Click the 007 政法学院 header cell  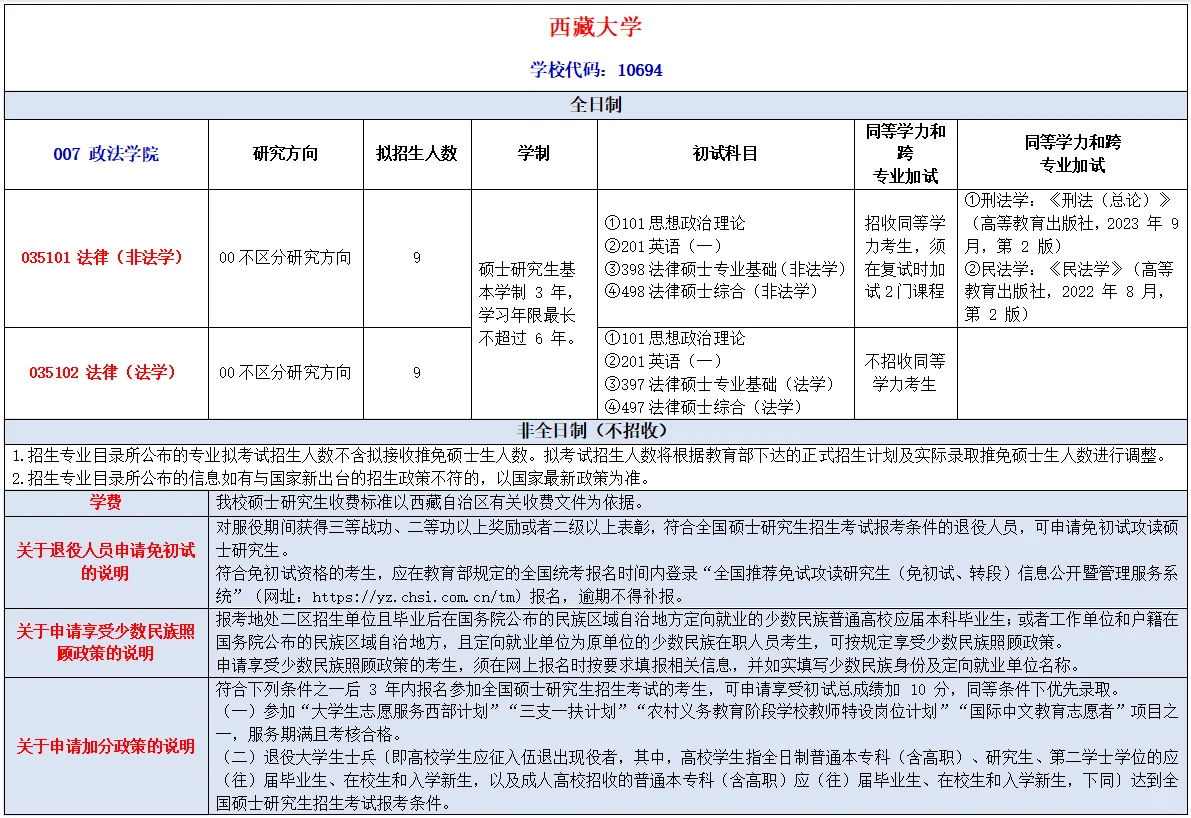click(106, 154)
